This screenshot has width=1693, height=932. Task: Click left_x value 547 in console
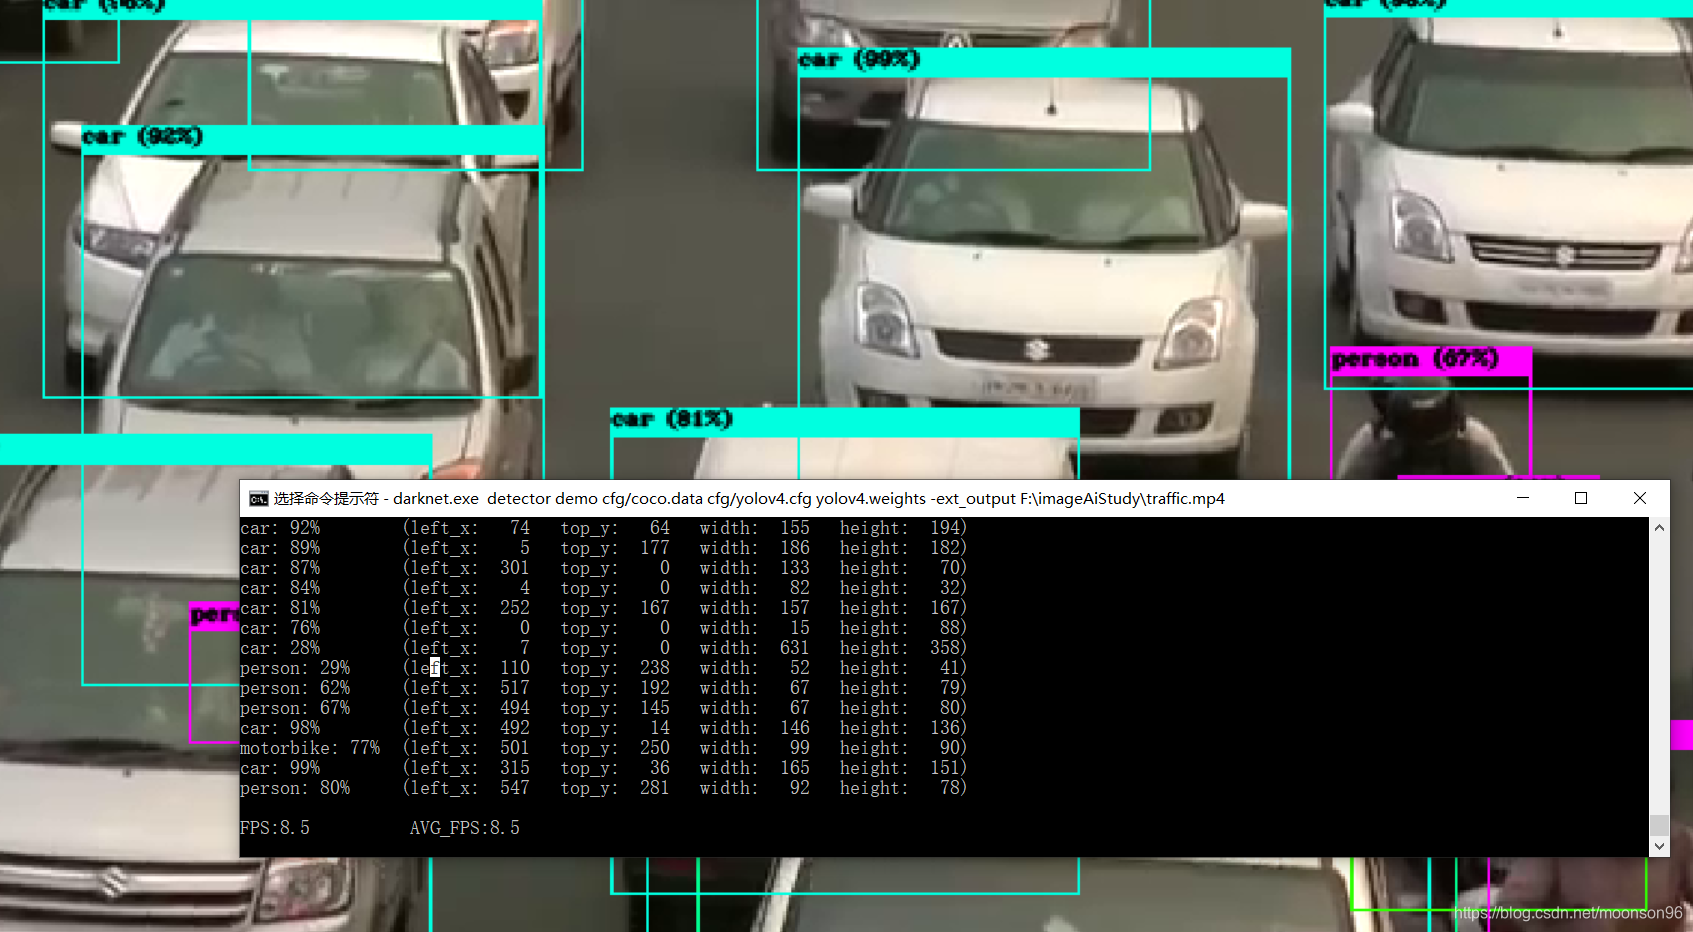(515, 788)
